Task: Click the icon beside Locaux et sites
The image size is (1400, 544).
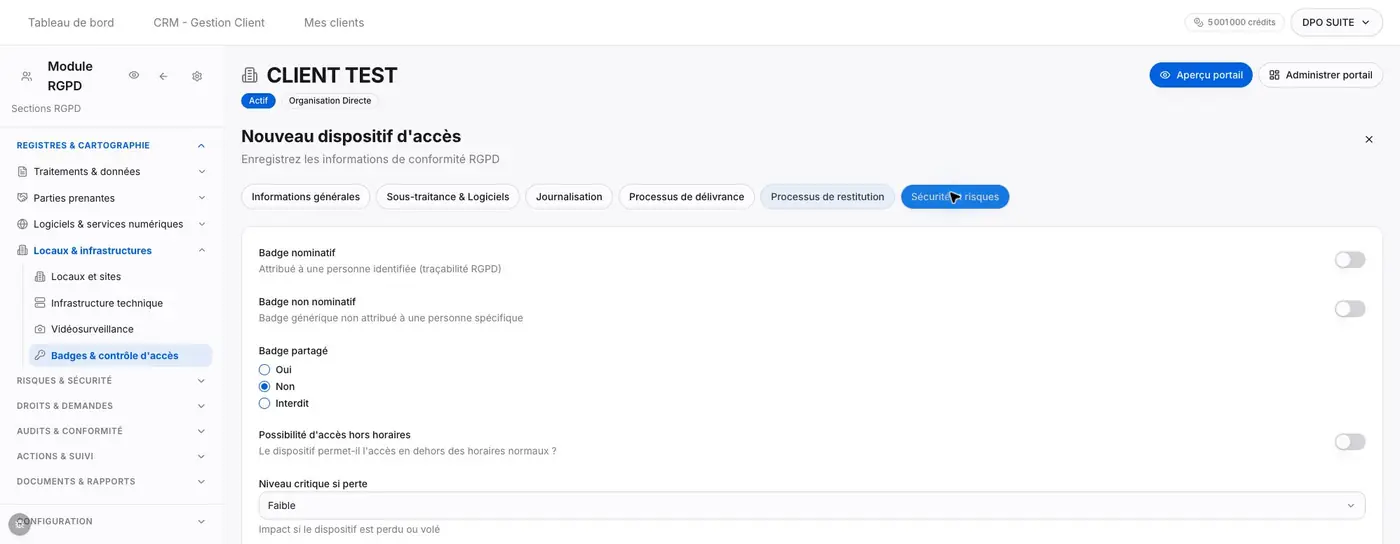Action: click(x=40, y=277)
